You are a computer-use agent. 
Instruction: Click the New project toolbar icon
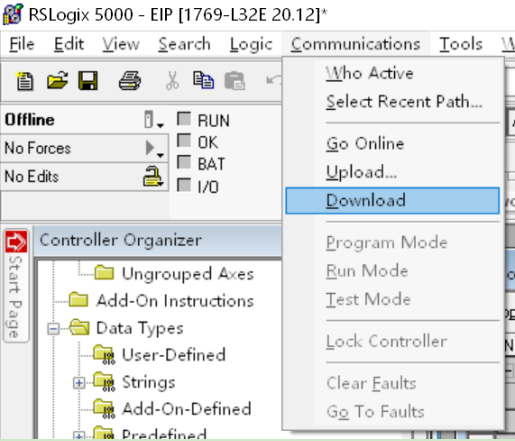coord(24,81)
